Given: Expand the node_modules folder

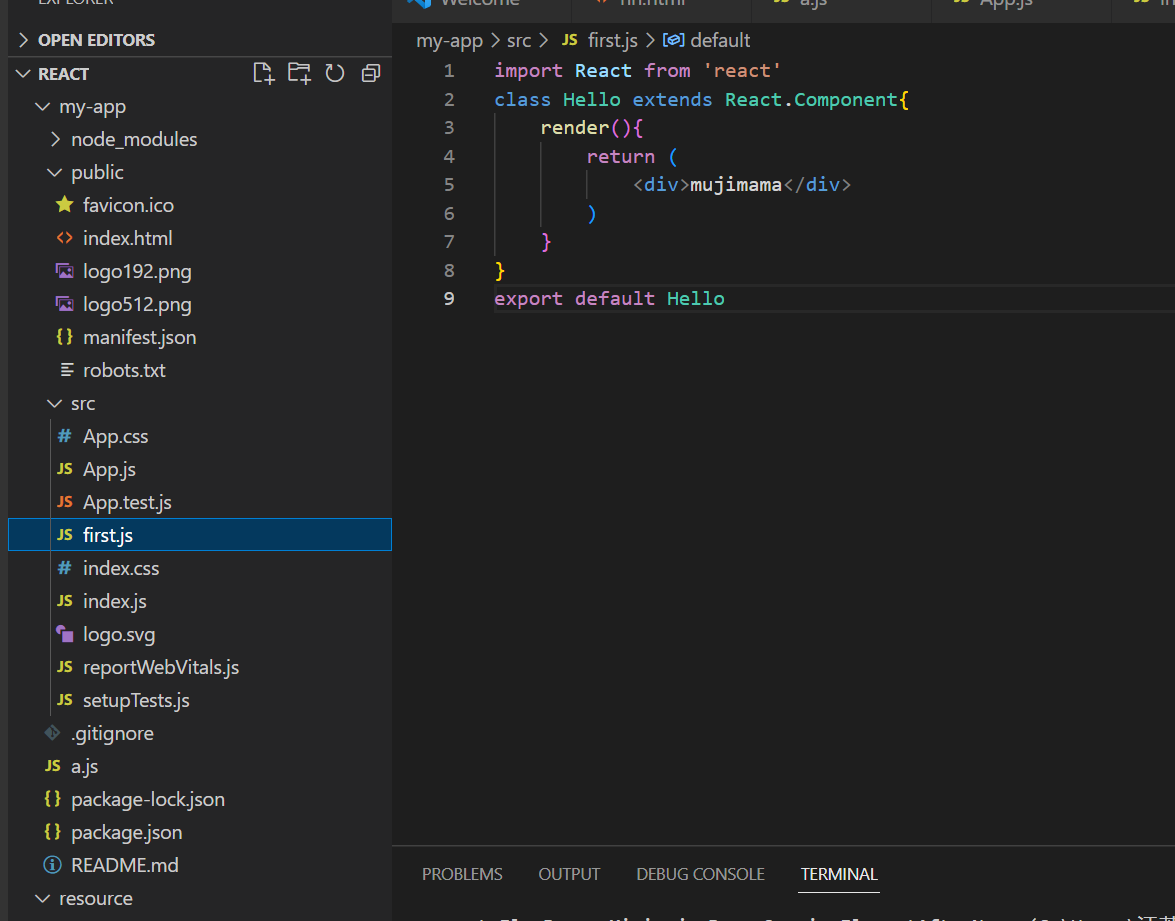Looking at the screenshot, I should (x=133, y=139).
